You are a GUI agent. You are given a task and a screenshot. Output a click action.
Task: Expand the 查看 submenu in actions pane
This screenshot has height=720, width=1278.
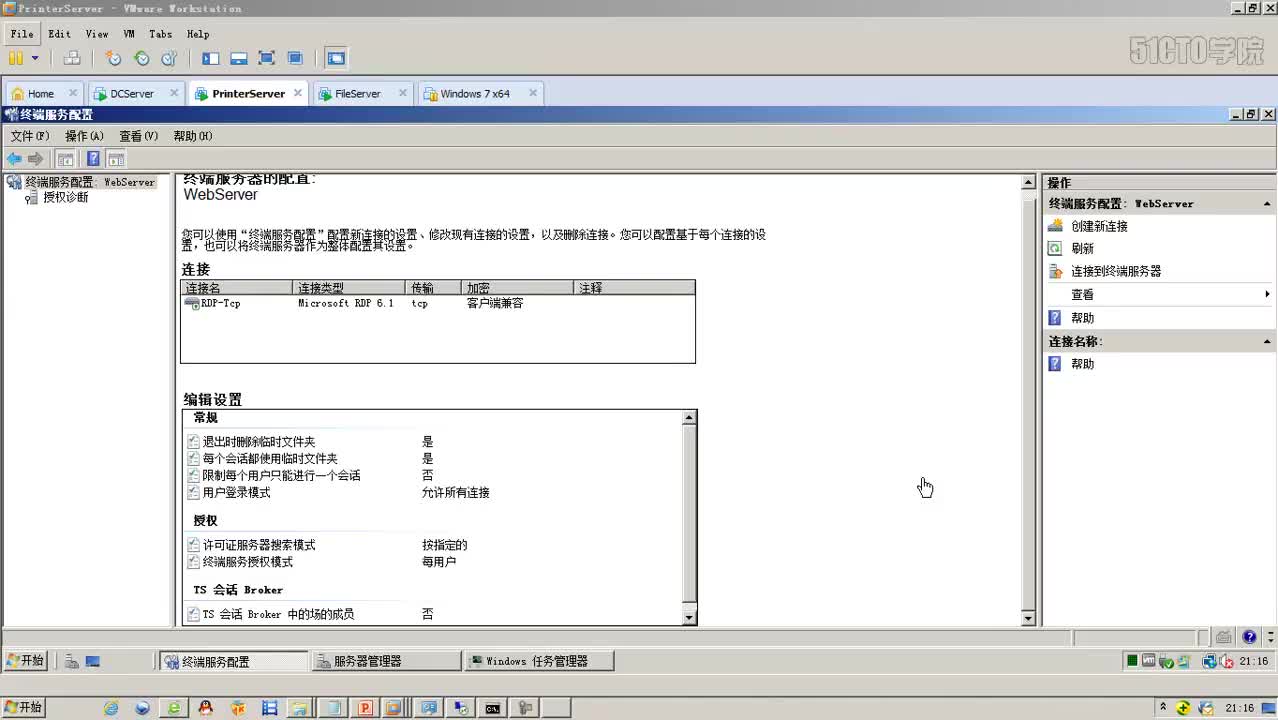coord(1158,295)
